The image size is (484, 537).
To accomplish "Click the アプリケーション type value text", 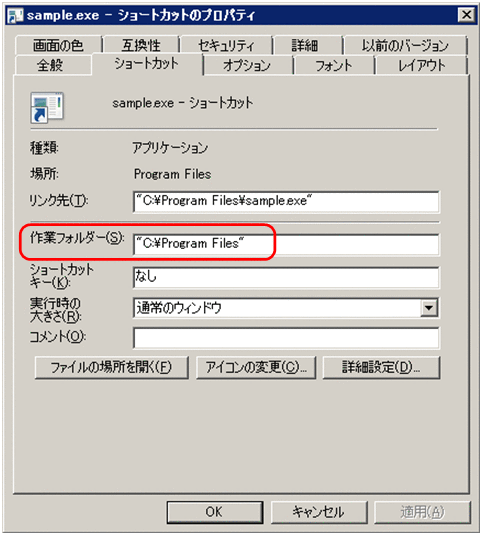I will 170,148.
